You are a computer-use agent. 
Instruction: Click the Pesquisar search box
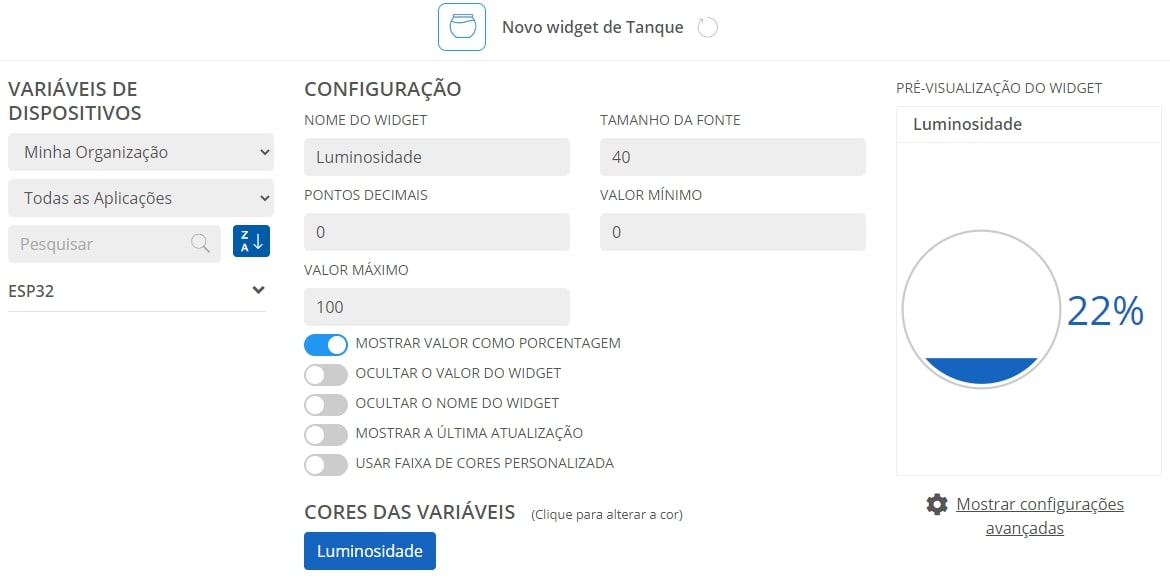(x=114, y=244)
